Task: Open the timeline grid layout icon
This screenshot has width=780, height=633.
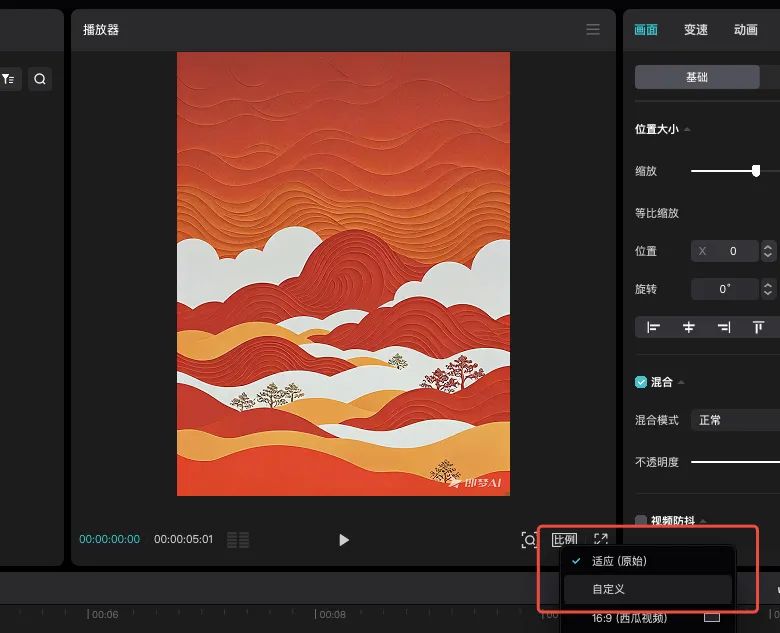Action: click(x=238, y=540)
